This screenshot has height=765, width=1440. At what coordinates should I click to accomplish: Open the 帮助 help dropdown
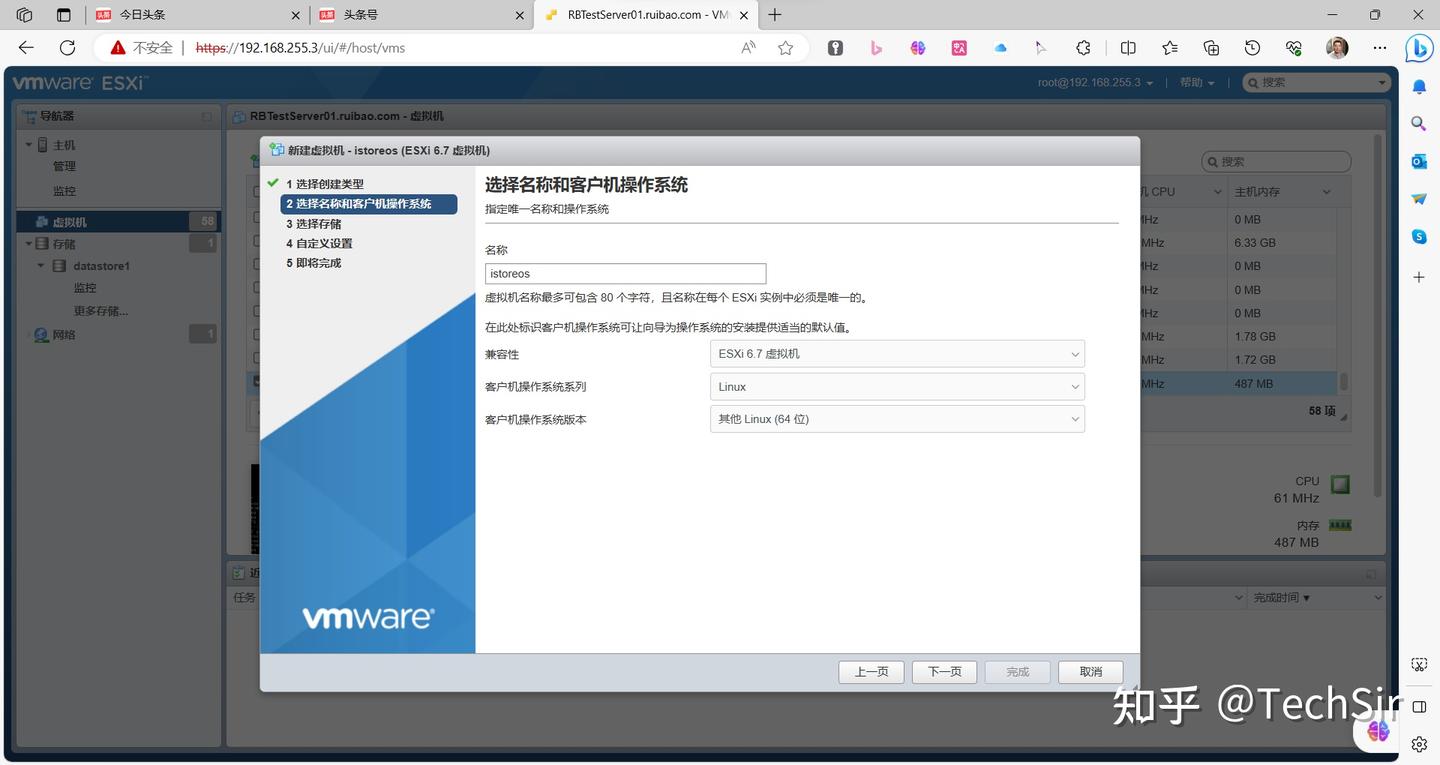pos(1197,82)
